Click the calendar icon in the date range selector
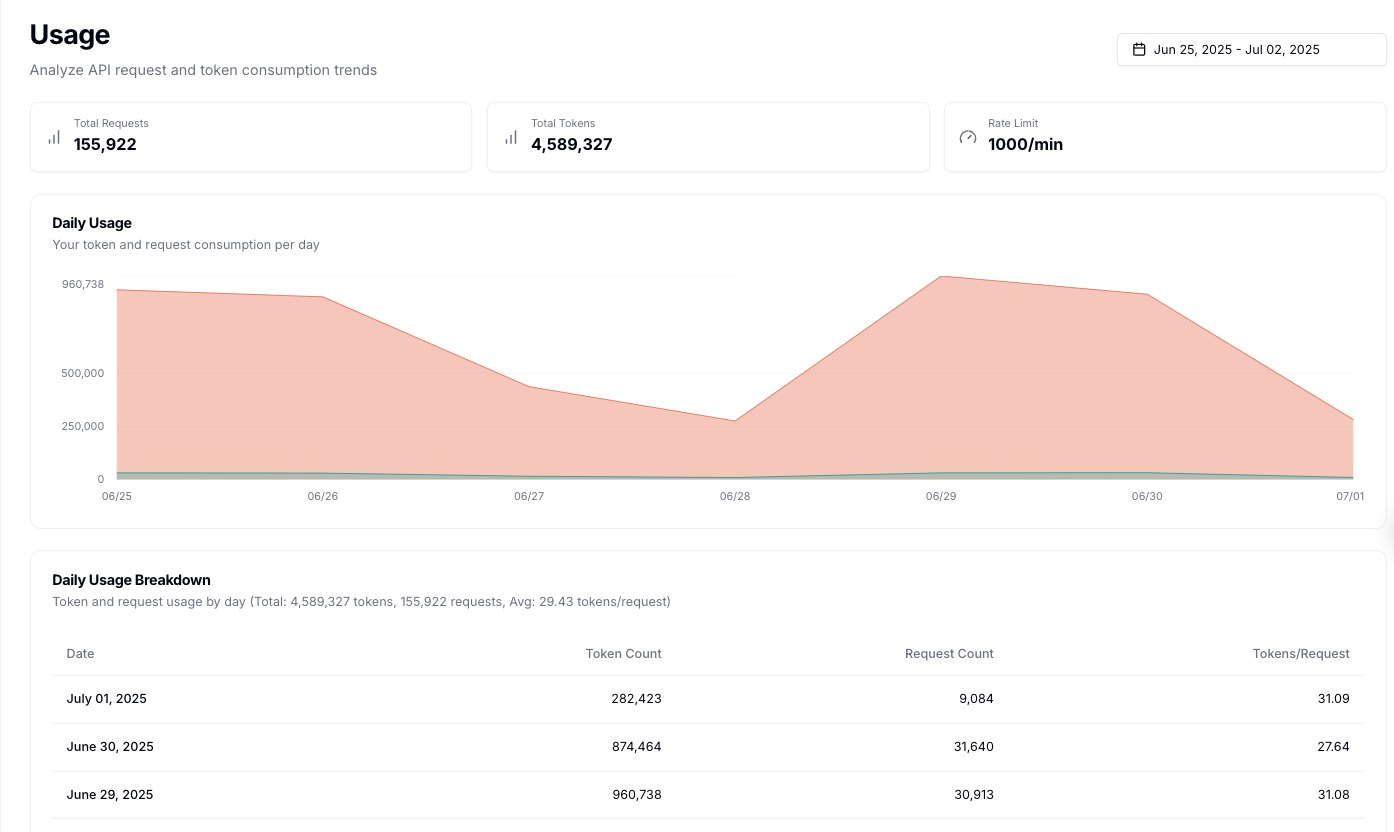The width and height of the screenshot is (1394, 832). click(x=1138, y=49)
